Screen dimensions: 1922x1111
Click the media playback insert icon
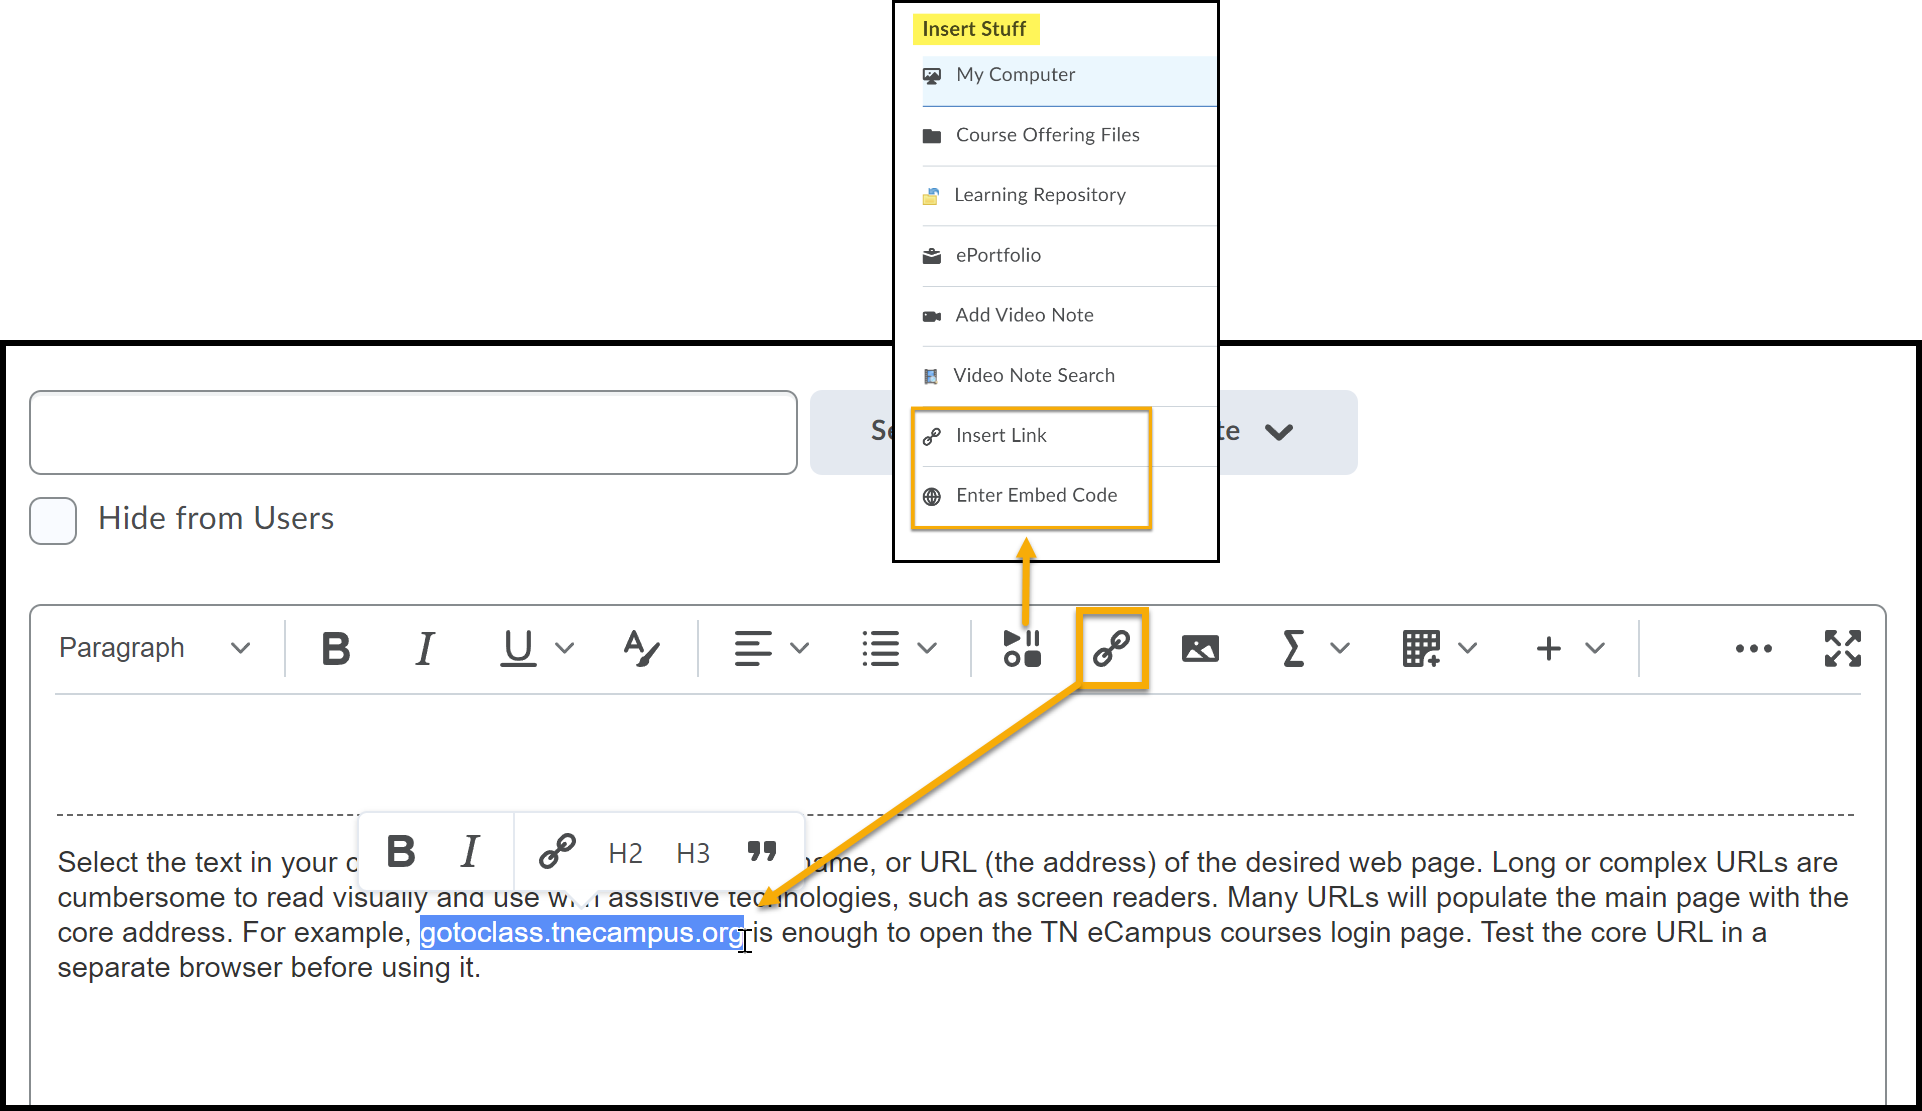1022,649
